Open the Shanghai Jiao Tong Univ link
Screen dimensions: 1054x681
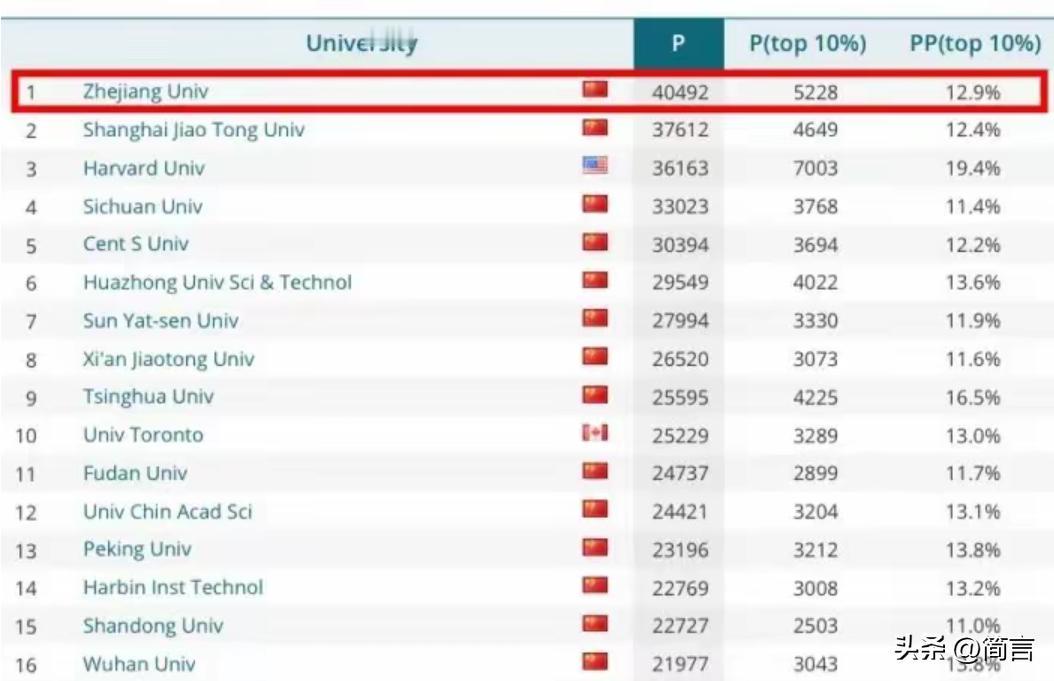[x=194, y=130]
